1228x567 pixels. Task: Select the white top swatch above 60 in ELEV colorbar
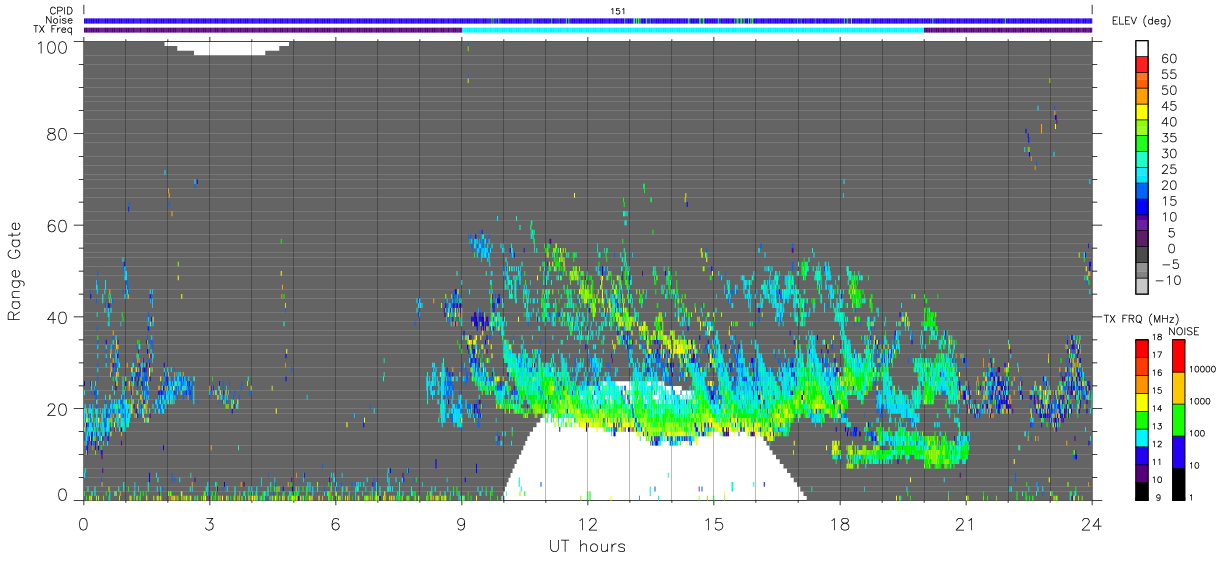pos(1143,49)
